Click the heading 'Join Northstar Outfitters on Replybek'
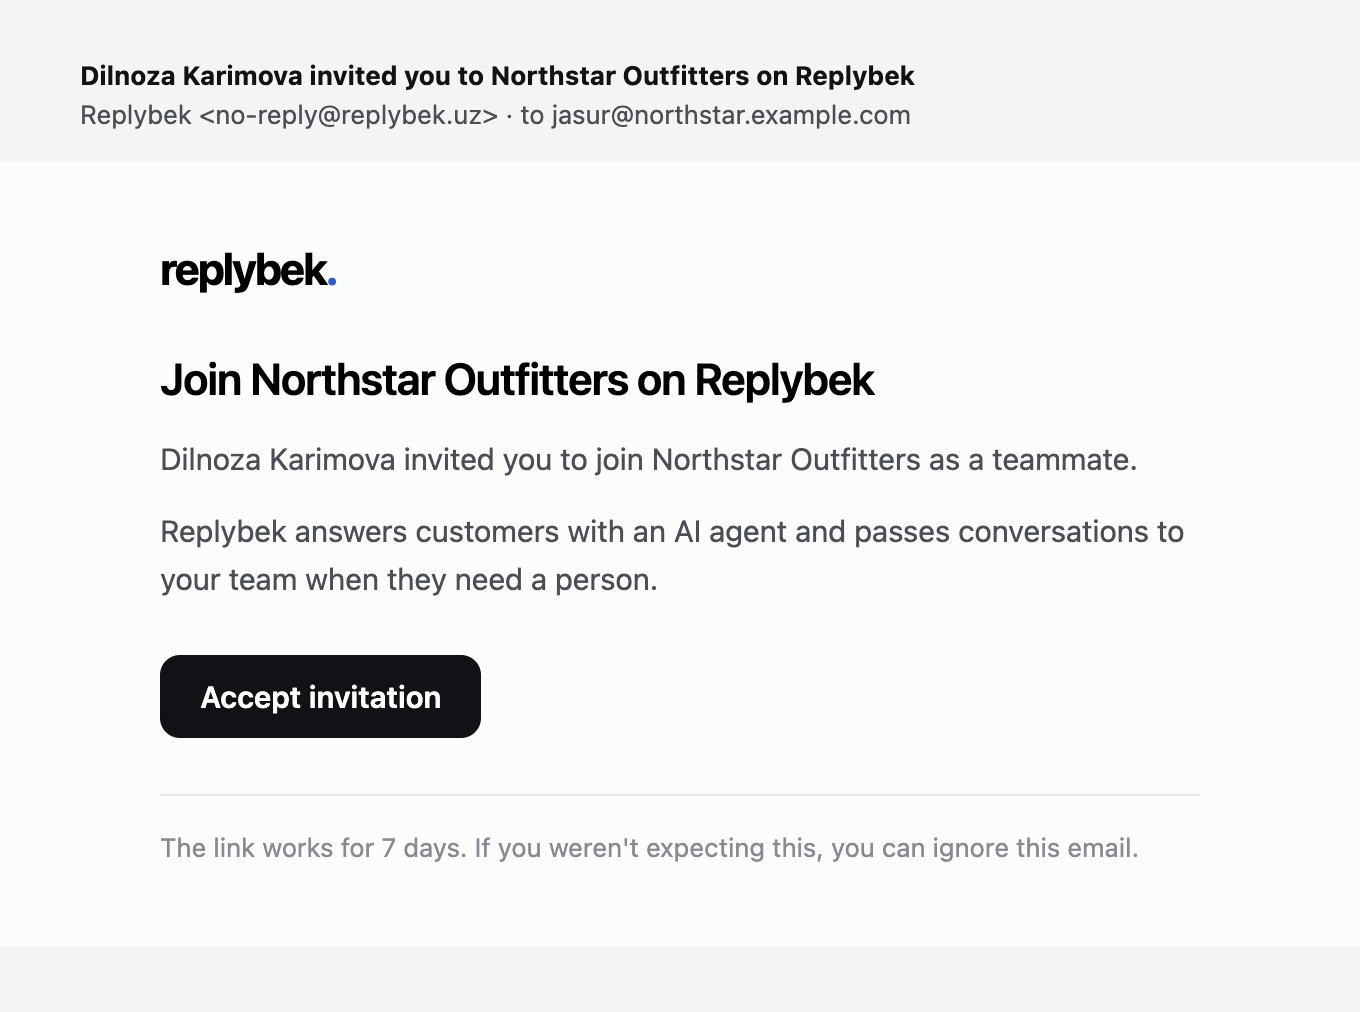1360x1012 pixels. pos(517,380)
